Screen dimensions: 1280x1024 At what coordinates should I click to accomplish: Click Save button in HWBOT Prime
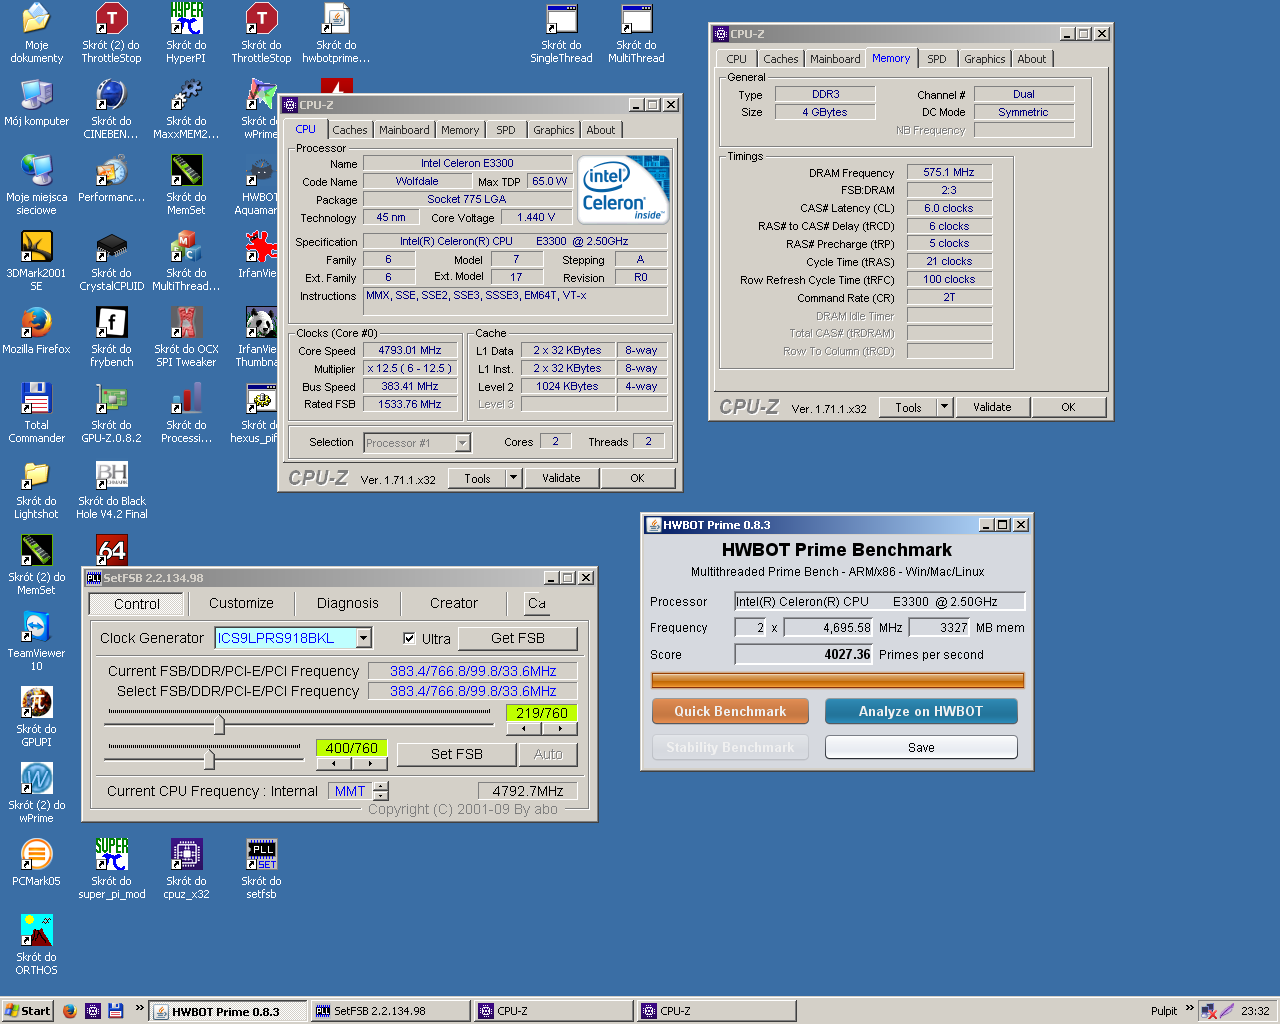coord(921,747)
